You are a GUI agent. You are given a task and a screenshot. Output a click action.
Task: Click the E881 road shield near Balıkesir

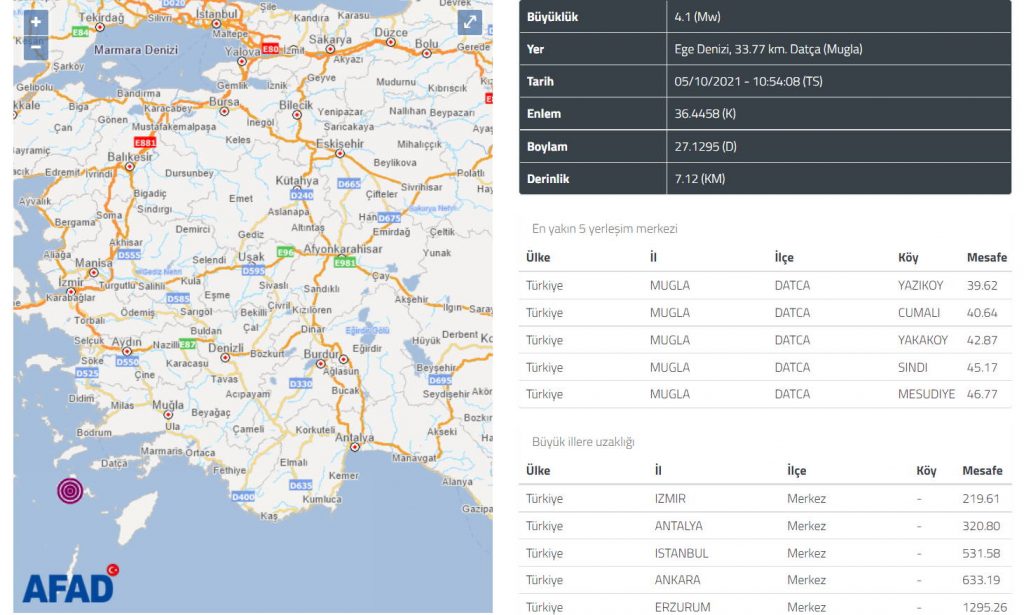pyautogui.click(x=146, y=143)
